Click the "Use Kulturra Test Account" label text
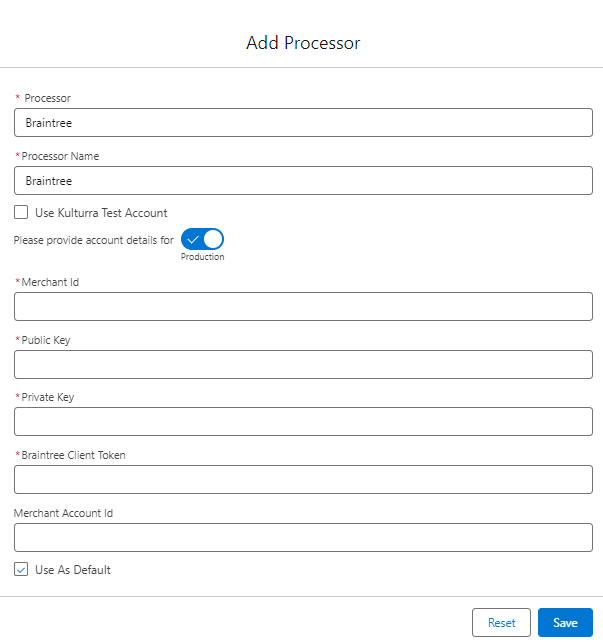The height and width of the screenshot is (642, 603). pyautogui.click(x=101, y=213)
